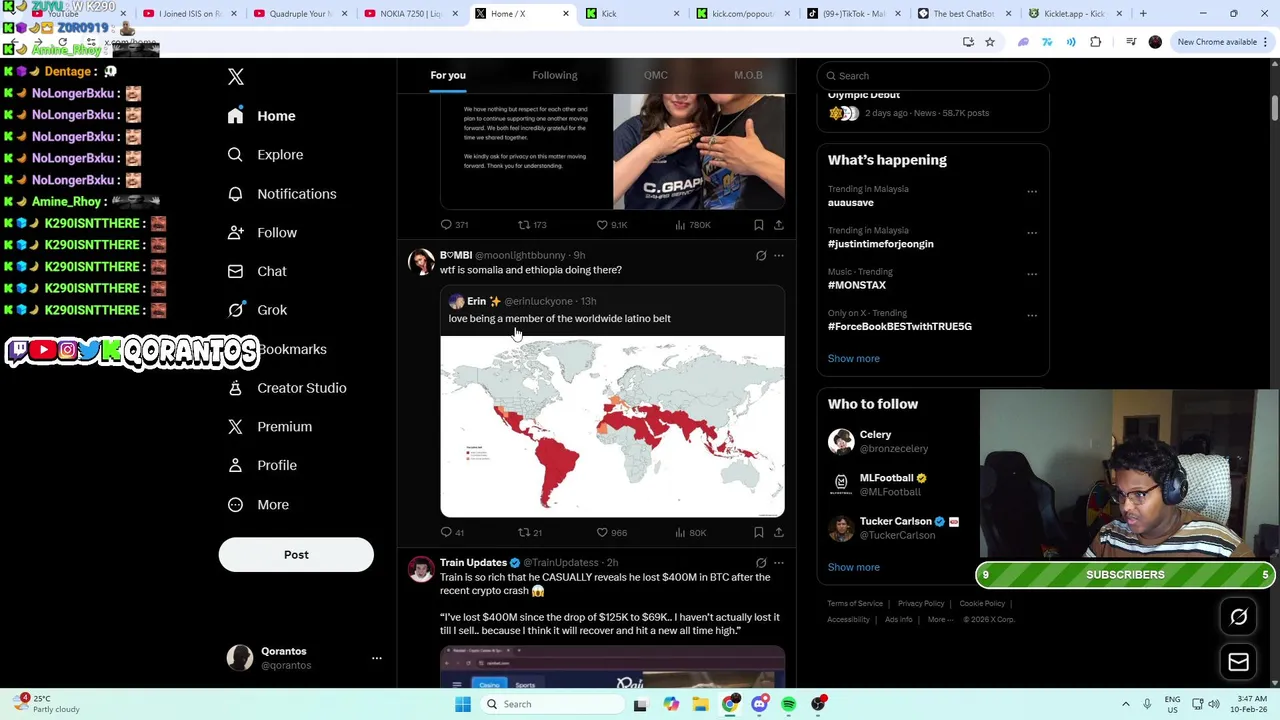The width and height of the screenshot is (1280, 720).
Task: Open Grok explain on Train Updates post
Action: click(x=761, y=563)
